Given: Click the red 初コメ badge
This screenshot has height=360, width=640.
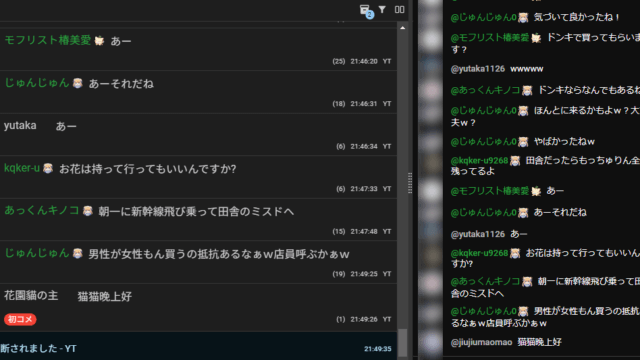Looking at the screenshot, I should 20,319.
